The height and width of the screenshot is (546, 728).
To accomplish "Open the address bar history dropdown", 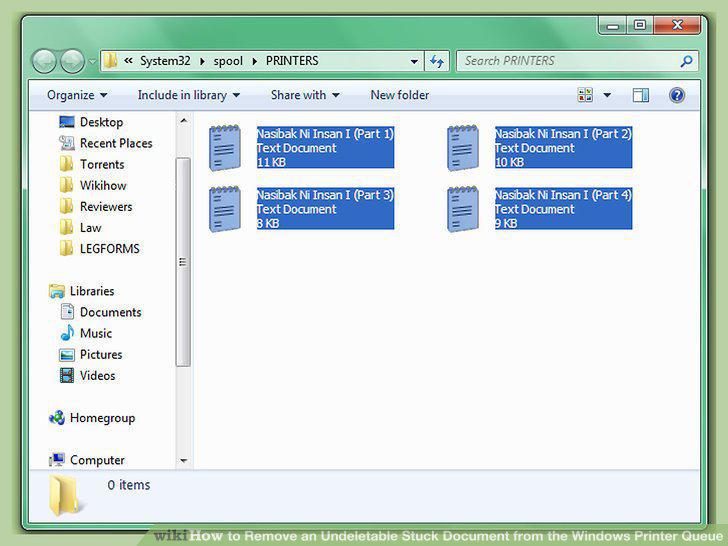I will 414,61.
